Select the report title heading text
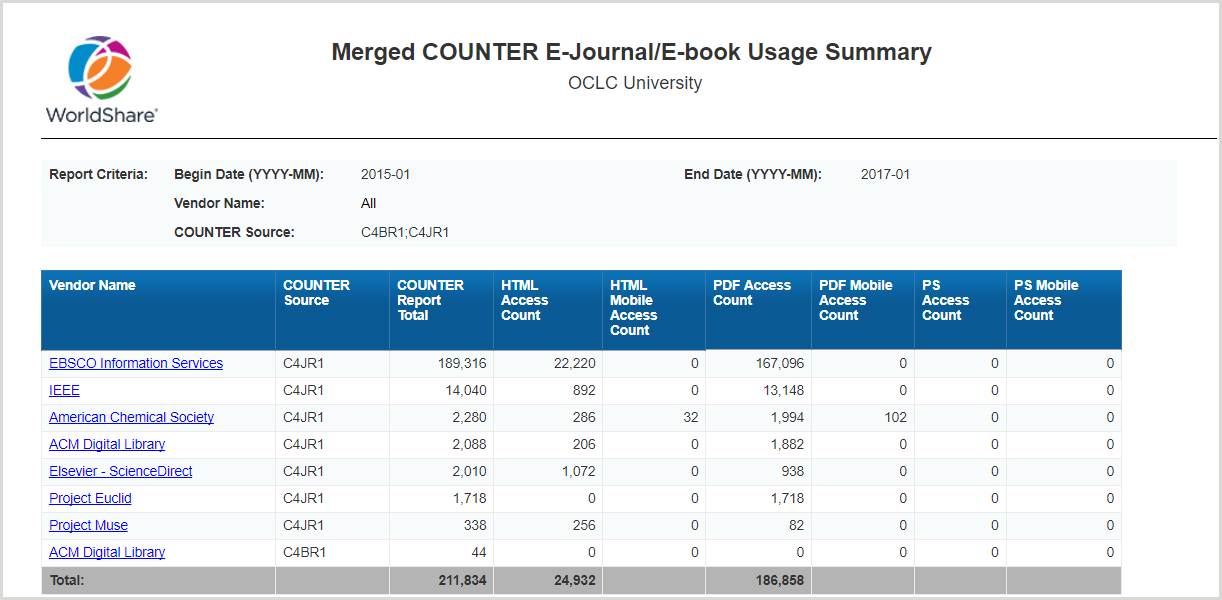 pos(631,52)
